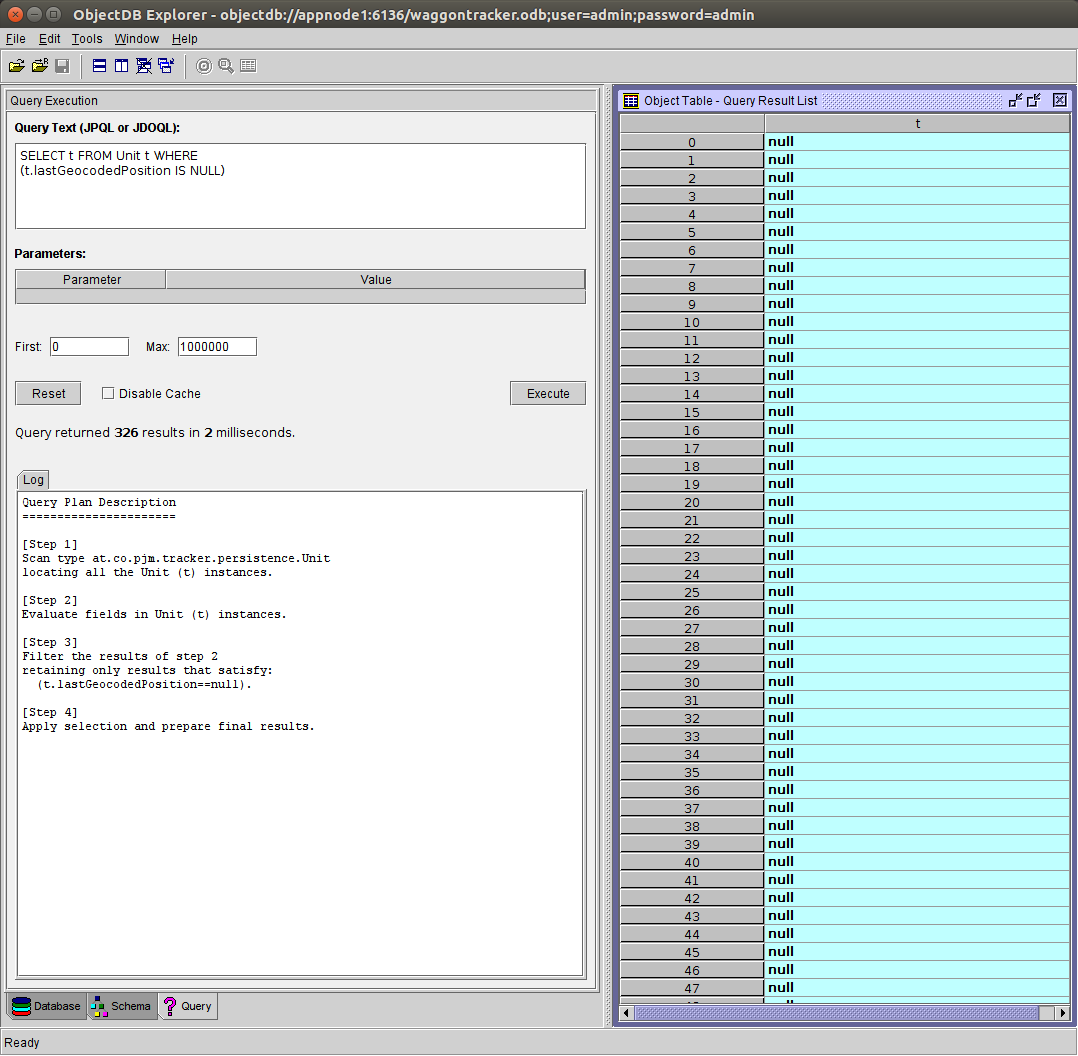This screenshot has height=1056, width=1078.
Task: Click the table grid toolbar icon
Action: point(248,66)
